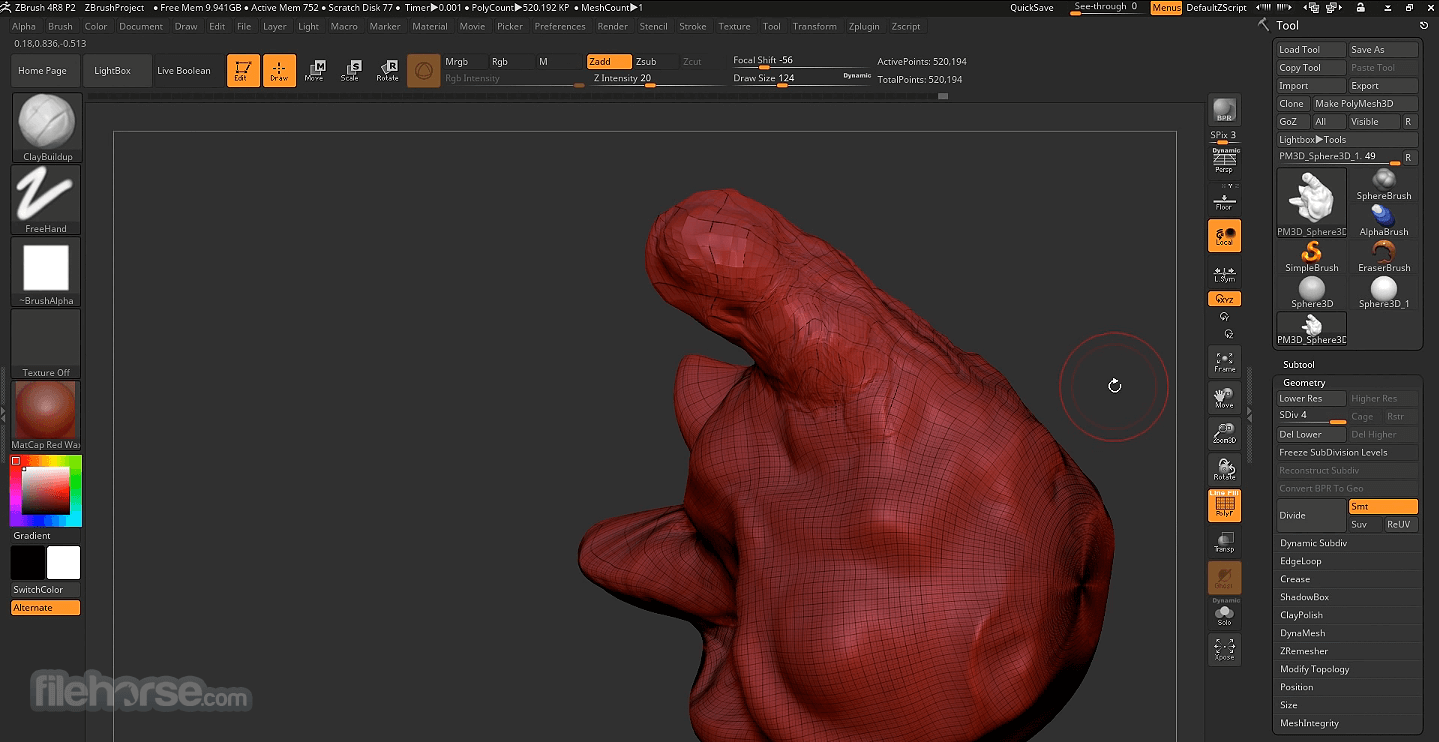Toggle Local transformations button
The image size is (1439, 742).
1224,236
